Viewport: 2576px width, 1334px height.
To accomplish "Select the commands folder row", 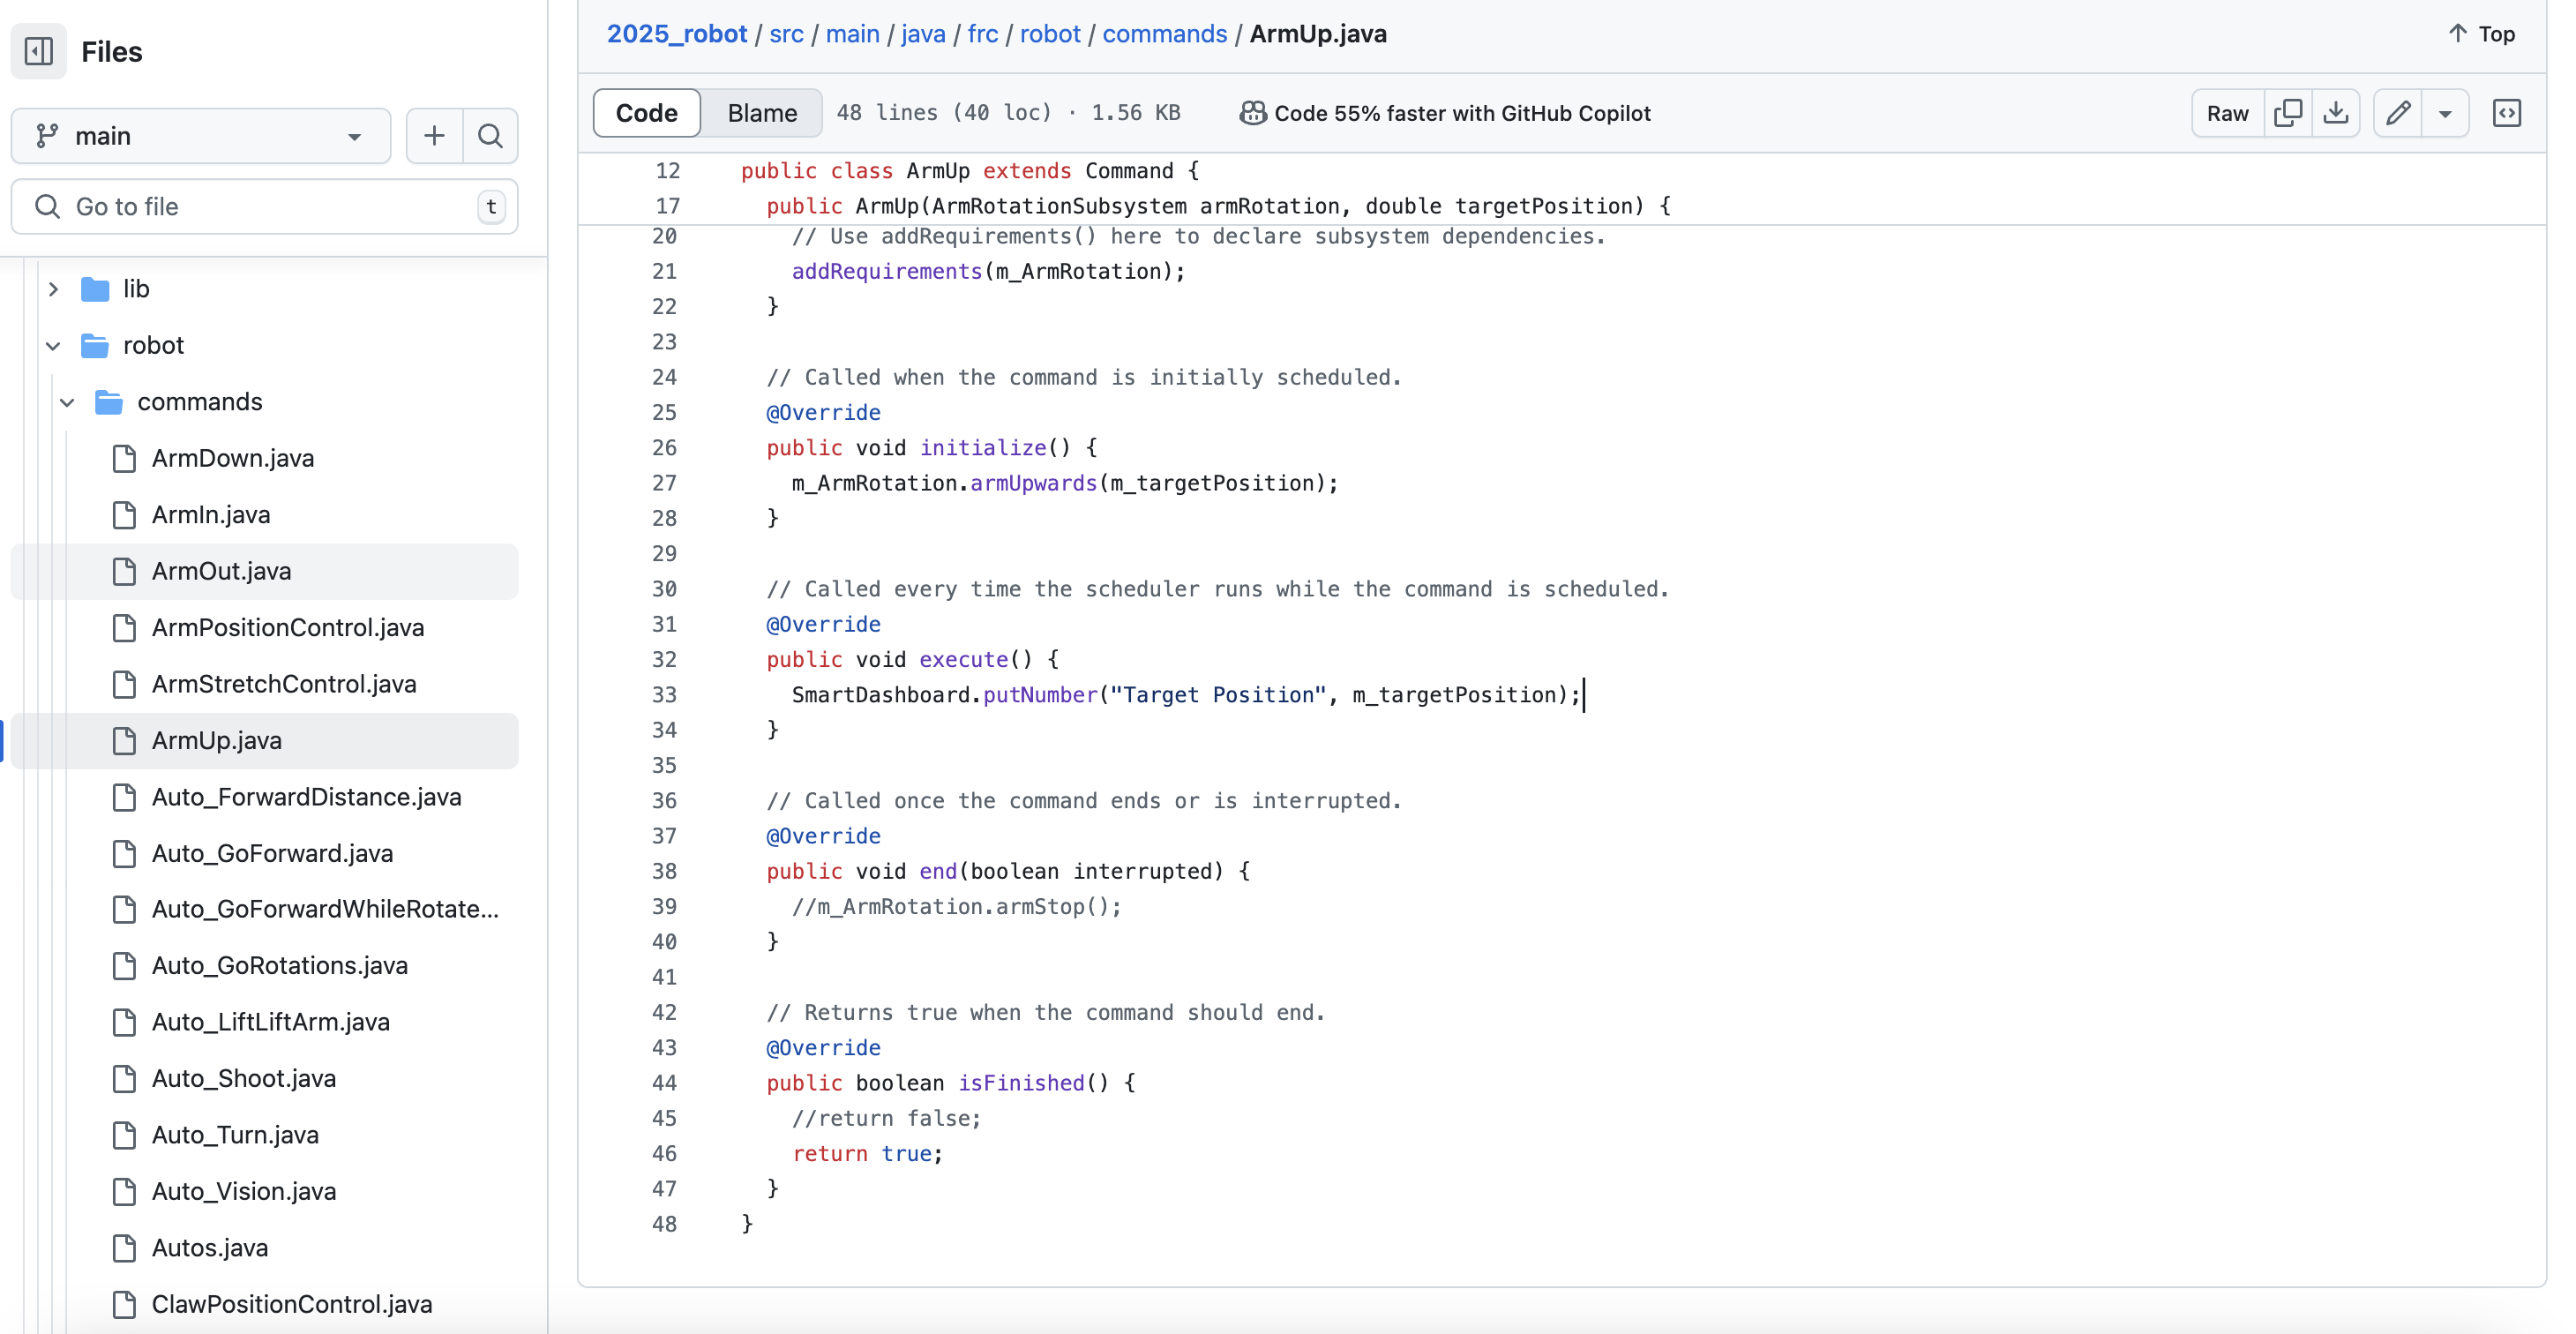I will (264, 402).
